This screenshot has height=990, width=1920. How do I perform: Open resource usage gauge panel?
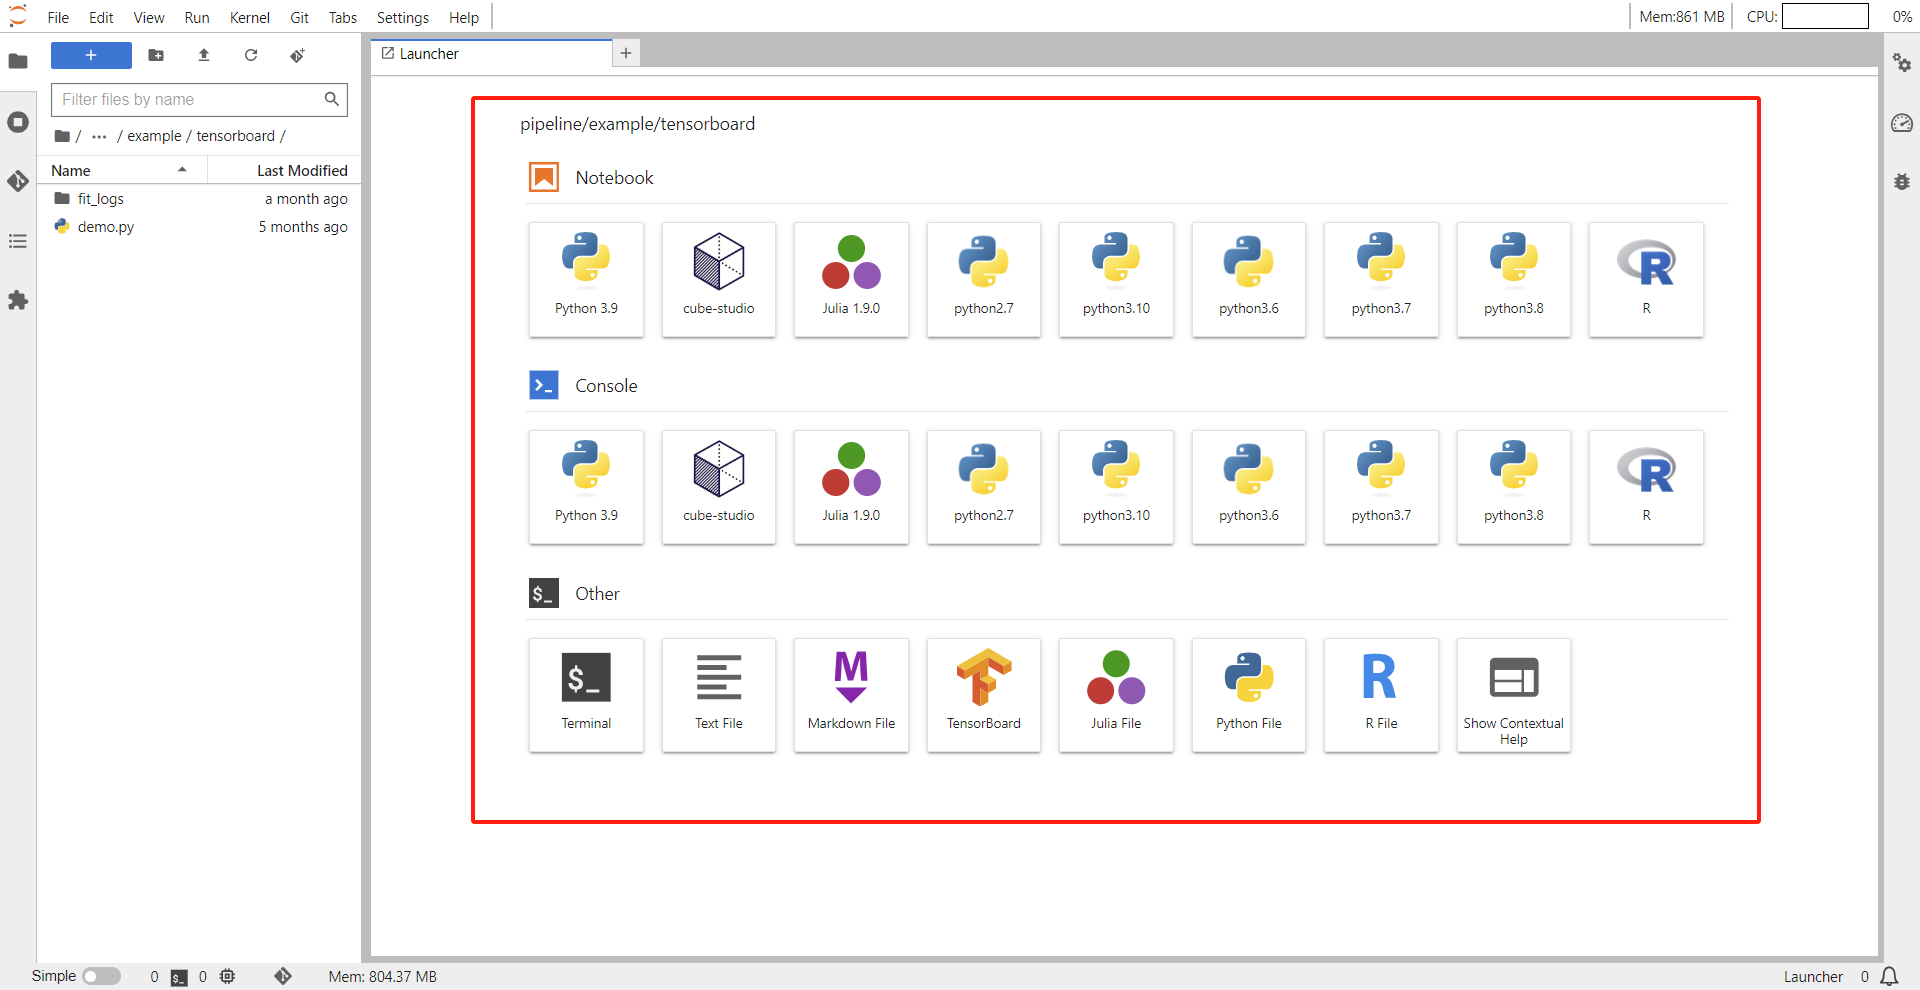[x=1902, y=123]
